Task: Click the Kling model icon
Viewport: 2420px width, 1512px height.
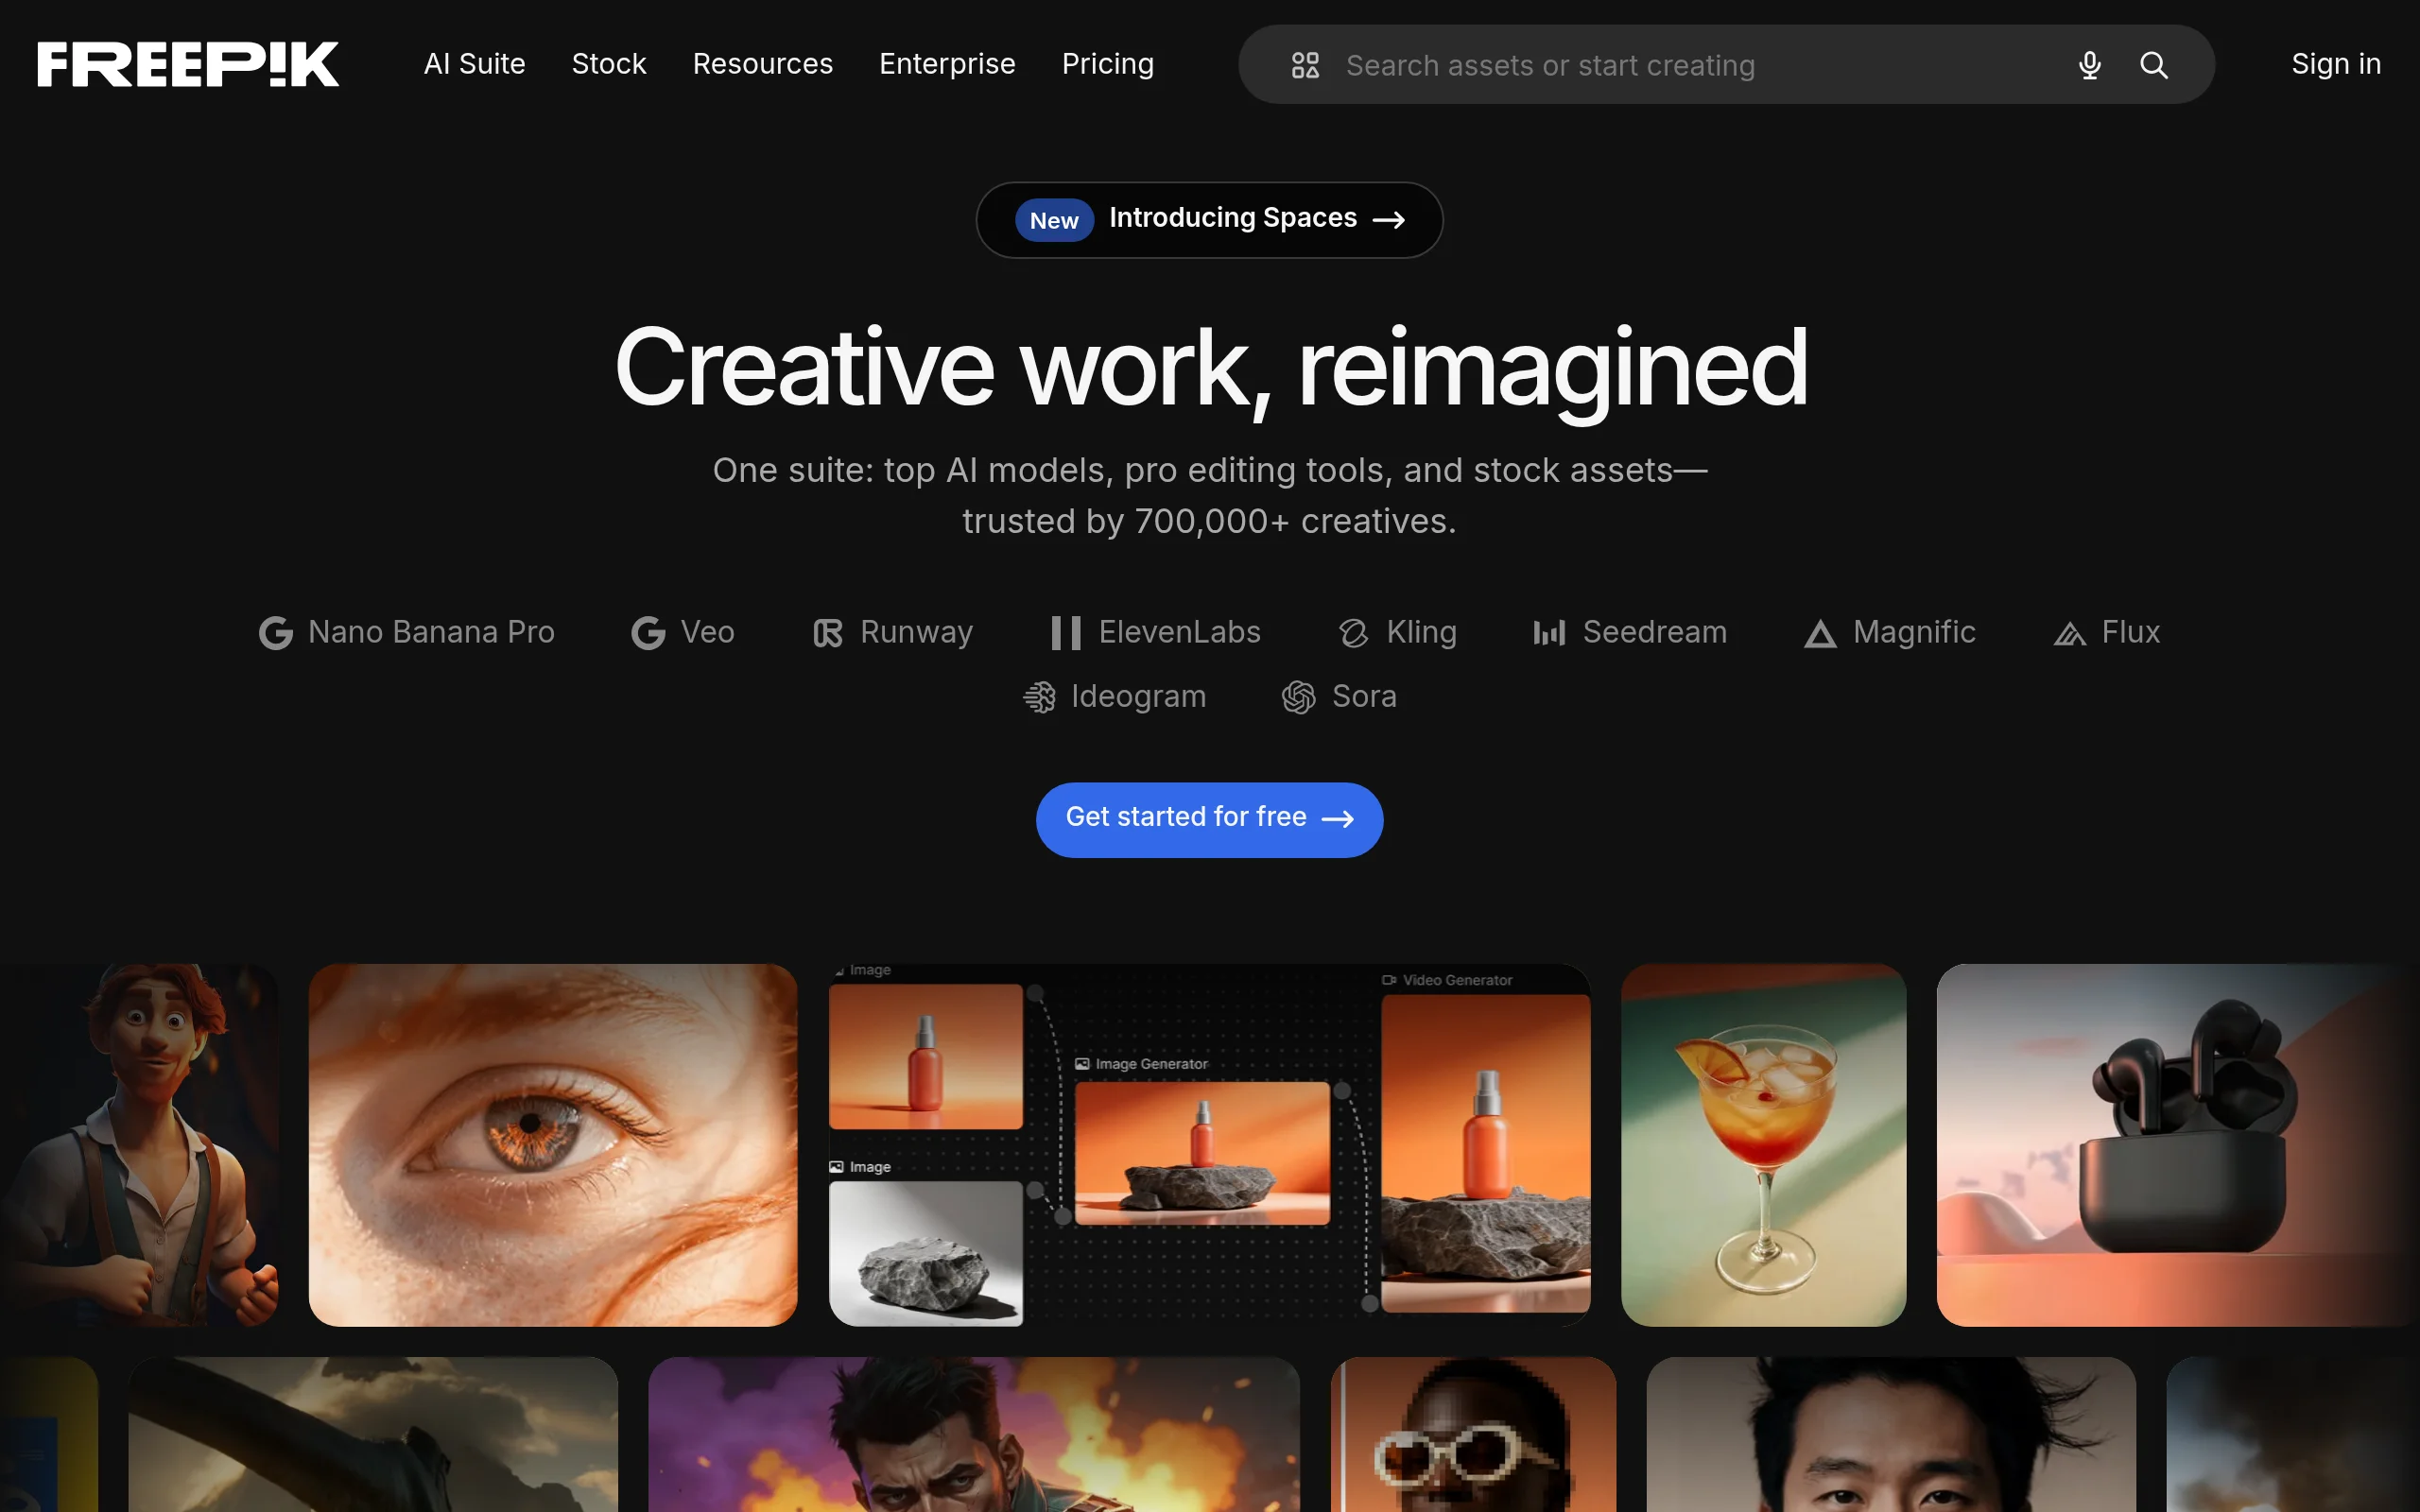Action: [1352, 632]
